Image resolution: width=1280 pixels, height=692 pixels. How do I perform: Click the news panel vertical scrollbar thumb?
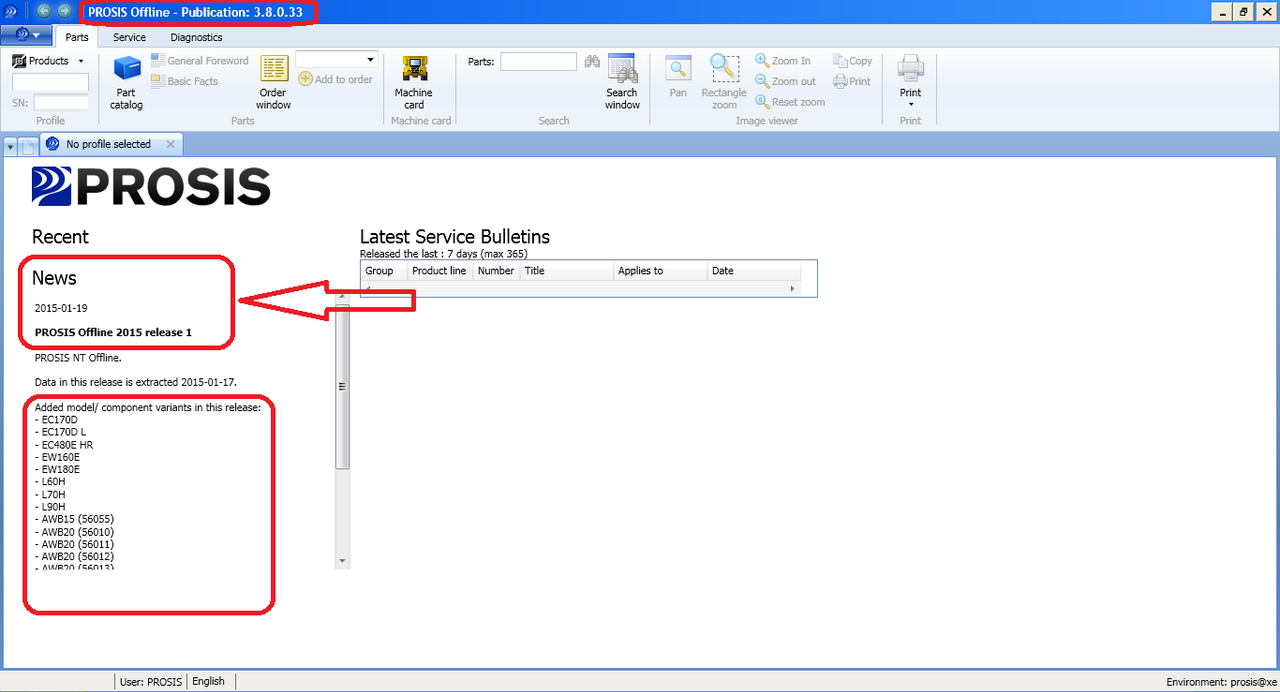pyautogui.click(x=342, y=386)
